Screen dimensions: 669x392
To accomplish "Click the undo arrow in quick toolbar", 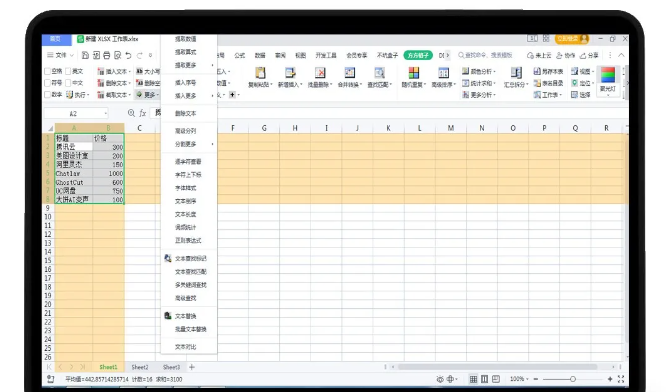I will pos(128,55).
